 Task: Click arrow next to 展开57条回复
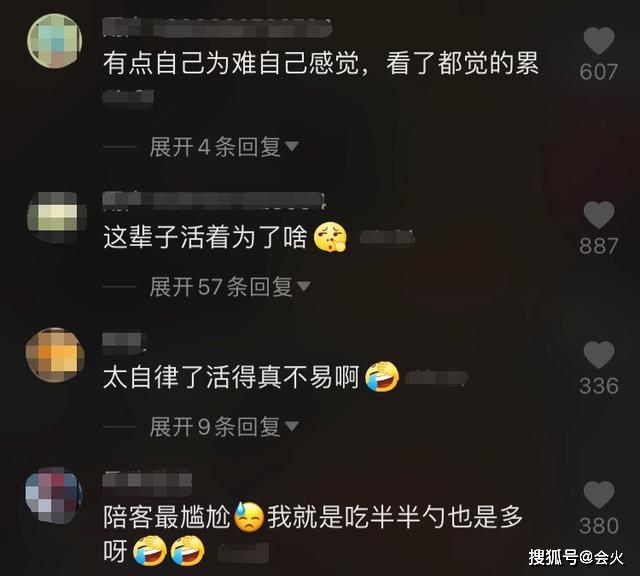(x=303, y=286)
